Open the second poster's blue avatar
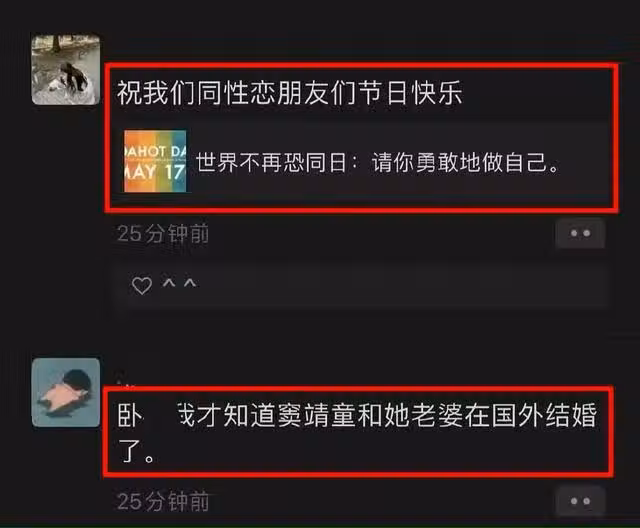Image resolution: width=640 pixels, height=528 pixels. click(66, 393)
